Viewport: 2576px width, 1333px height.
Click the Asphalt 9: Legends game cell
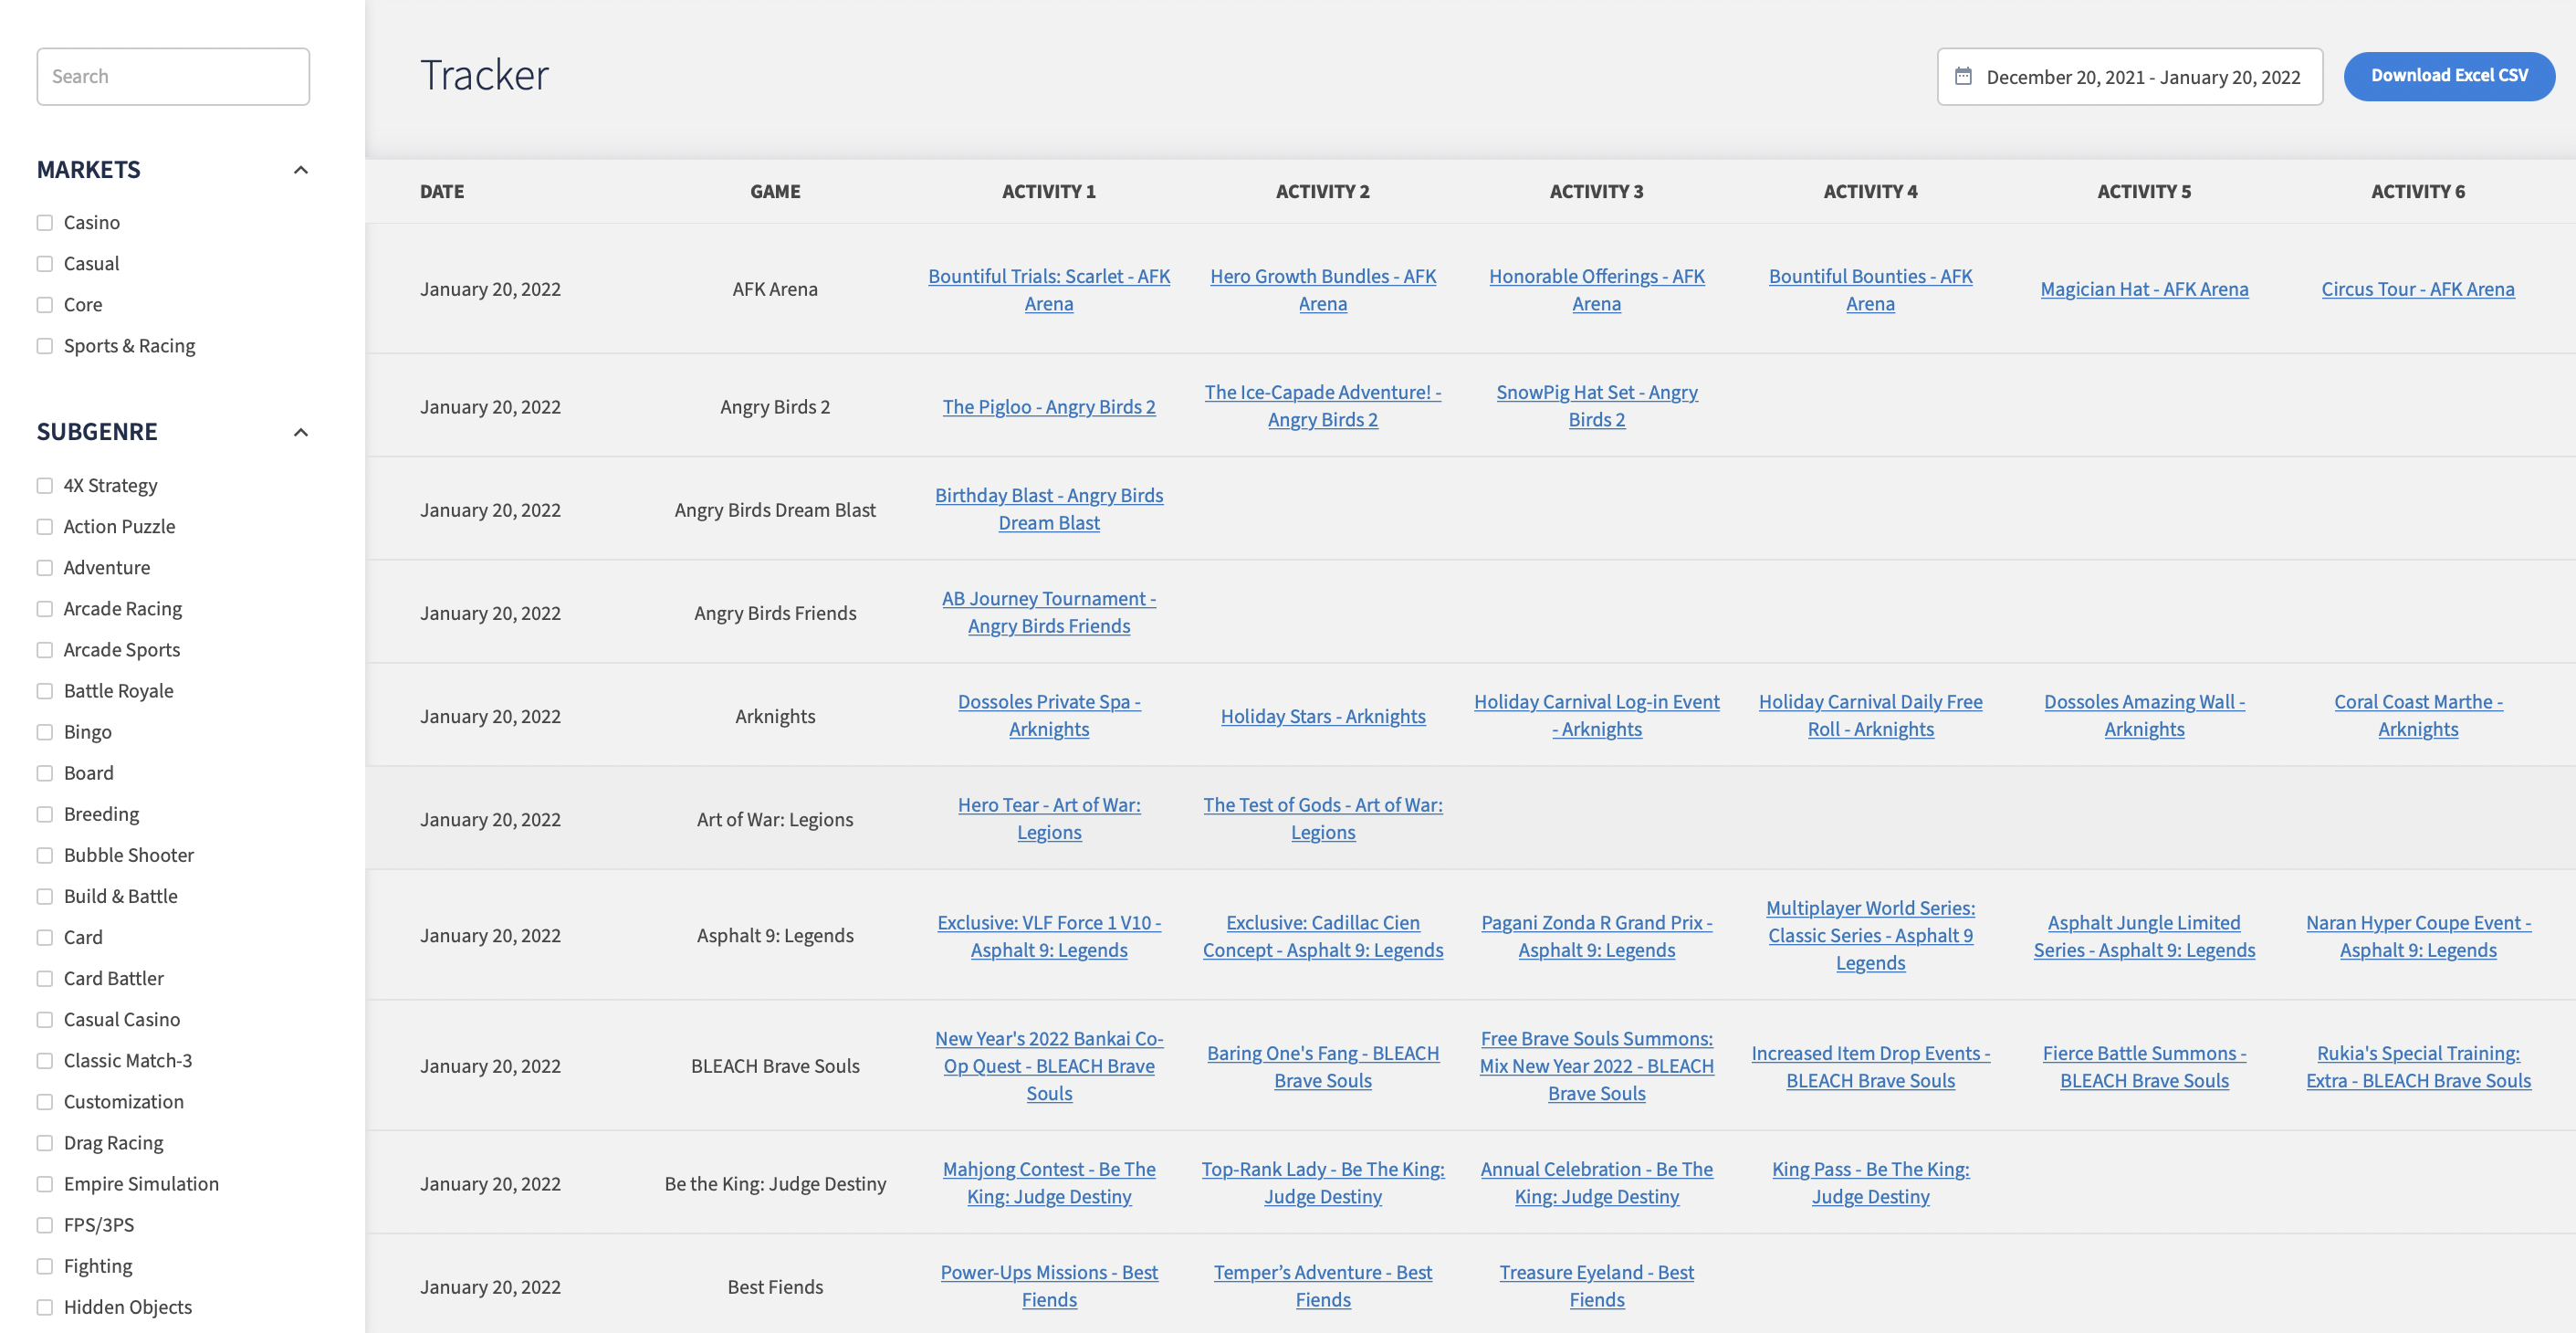point(775,936)
